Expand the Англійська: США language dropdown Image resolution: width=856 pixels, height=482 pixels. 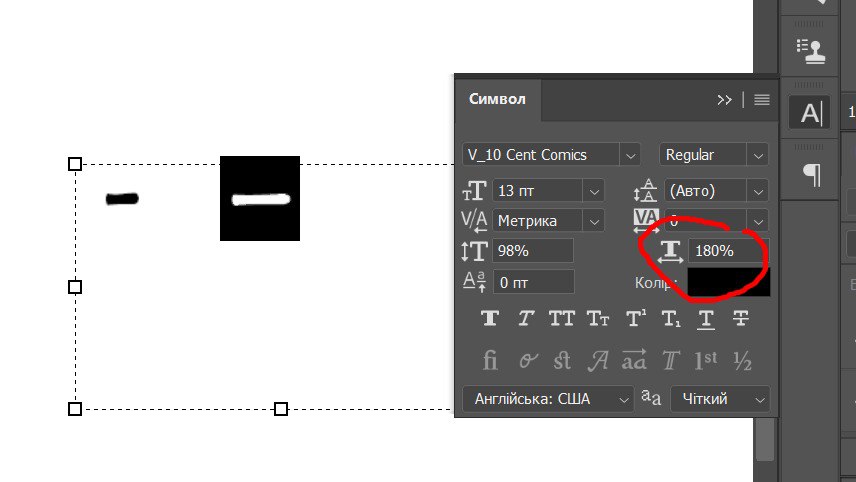[x=625, y=399]
